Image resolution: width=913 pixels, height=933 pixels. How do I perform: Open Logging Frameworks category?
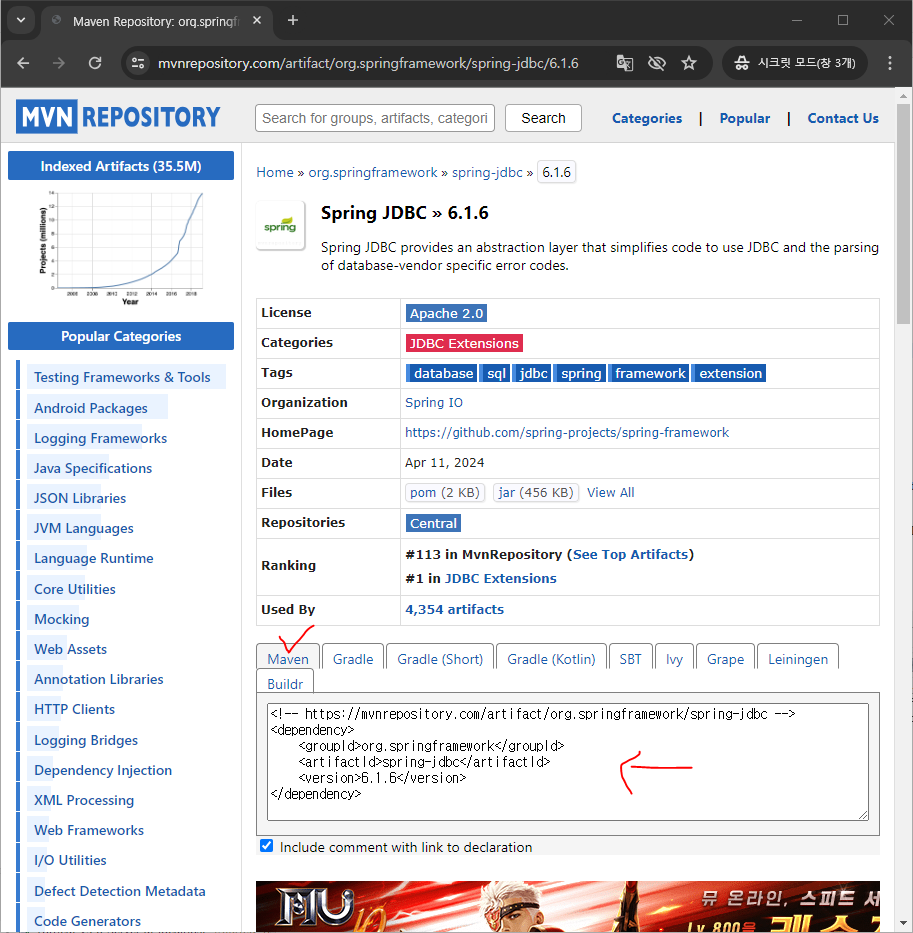pos(100,438)
